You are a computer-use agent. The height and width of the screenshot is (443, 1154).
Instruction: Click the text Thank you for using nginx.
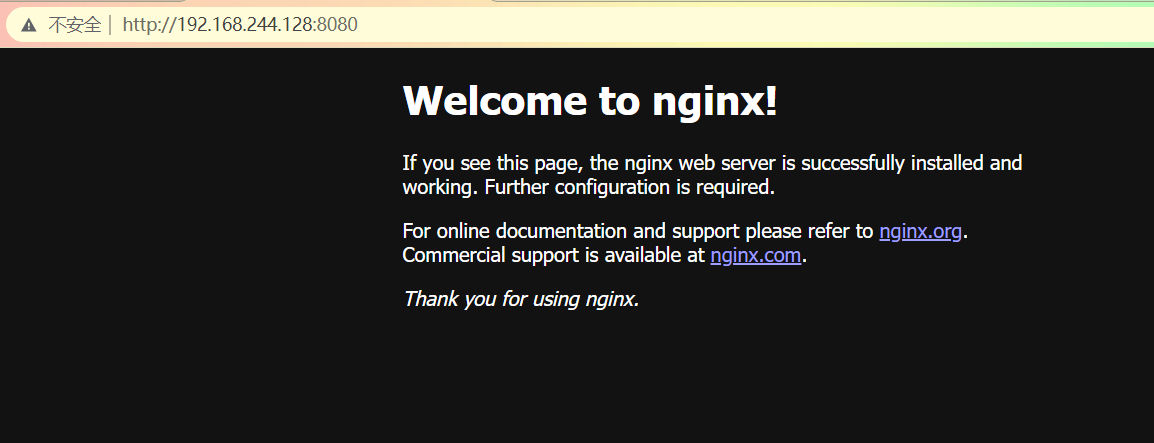521,299
